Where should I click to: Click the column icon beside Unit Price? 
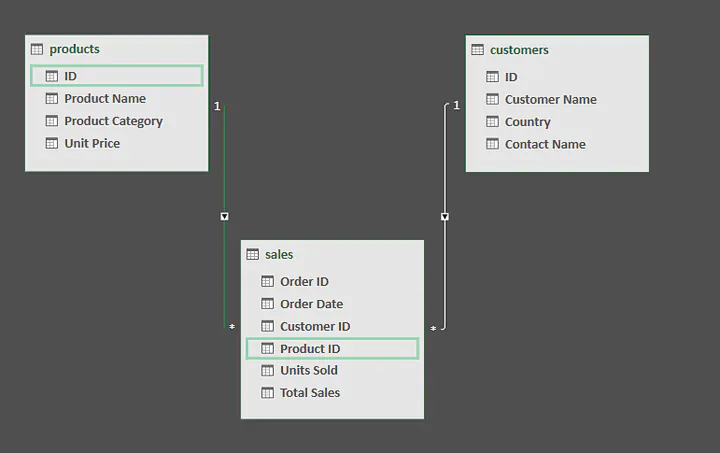(x=52, y=143)
